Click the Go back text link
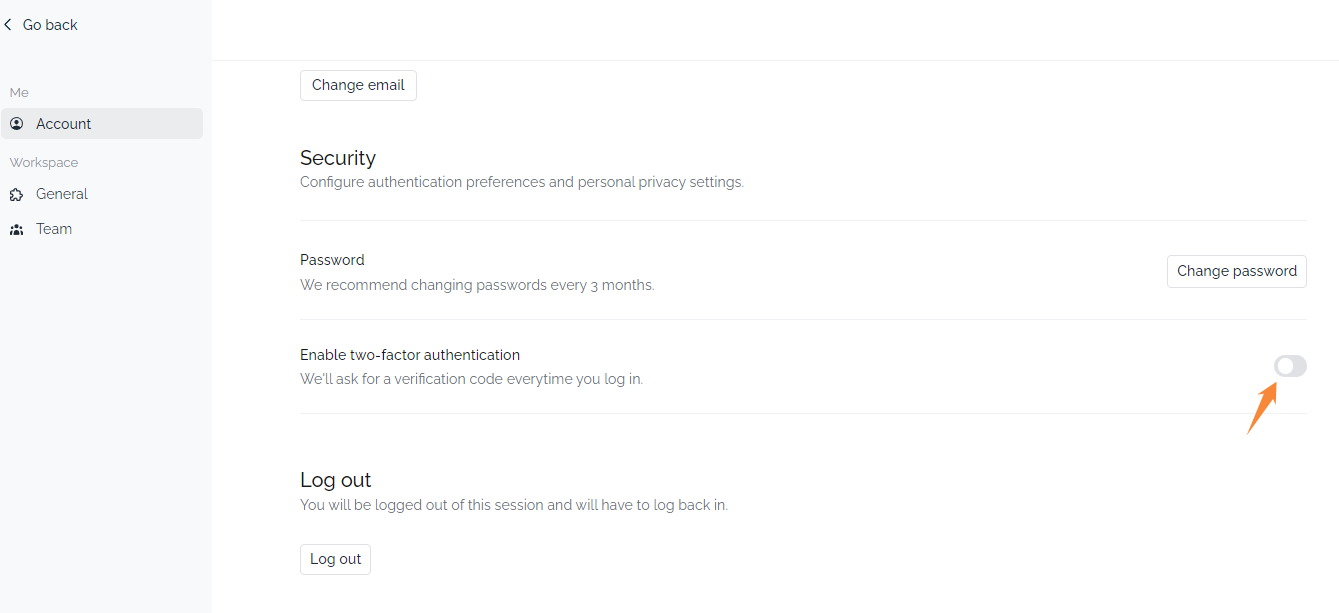 (x=50, y=25)
